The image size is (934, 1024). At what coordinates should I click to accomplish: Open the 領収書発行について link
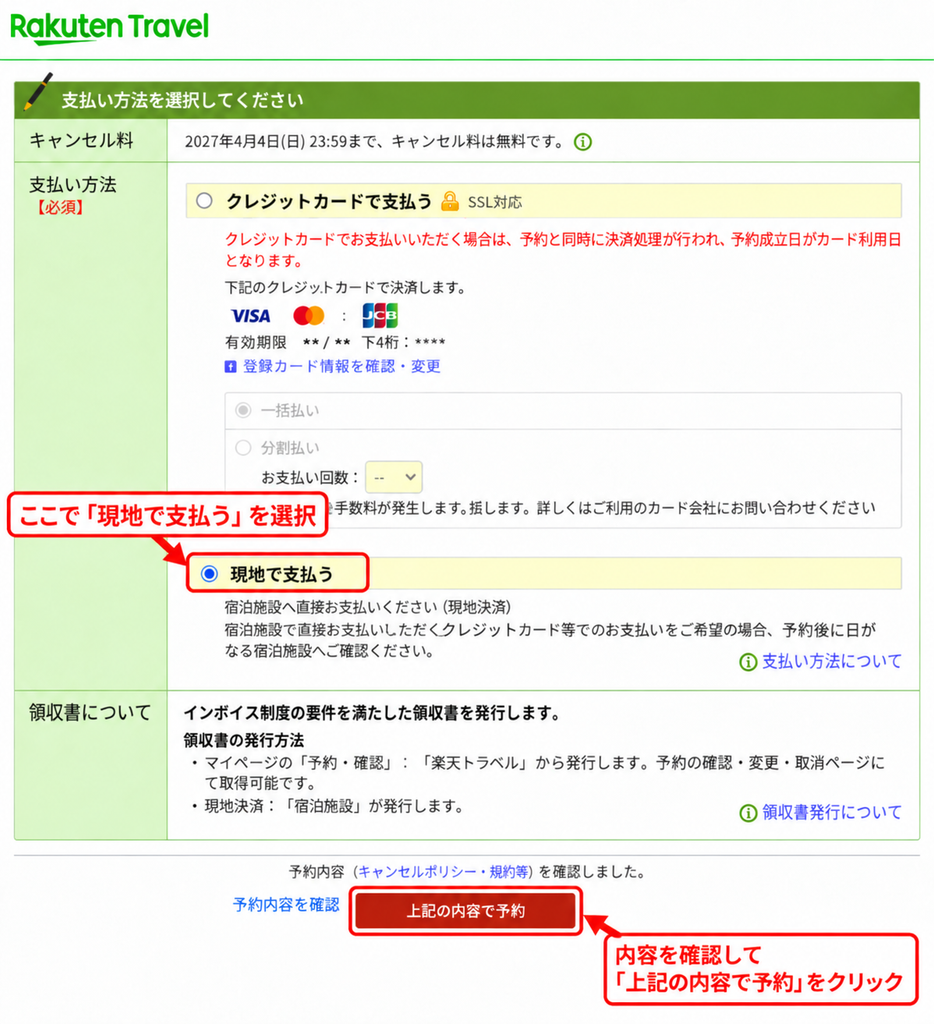831,812
